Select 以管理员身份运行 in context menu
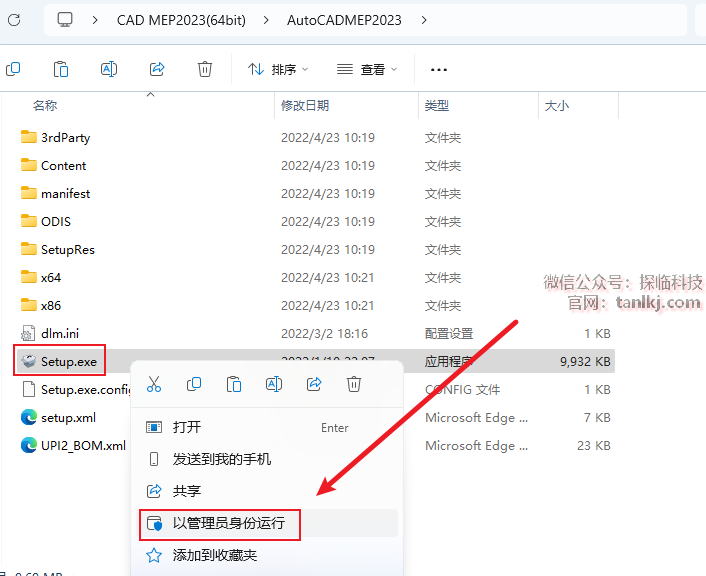Image resolution: width=706 pixels, height=576 pixels. tap(268, 523)
